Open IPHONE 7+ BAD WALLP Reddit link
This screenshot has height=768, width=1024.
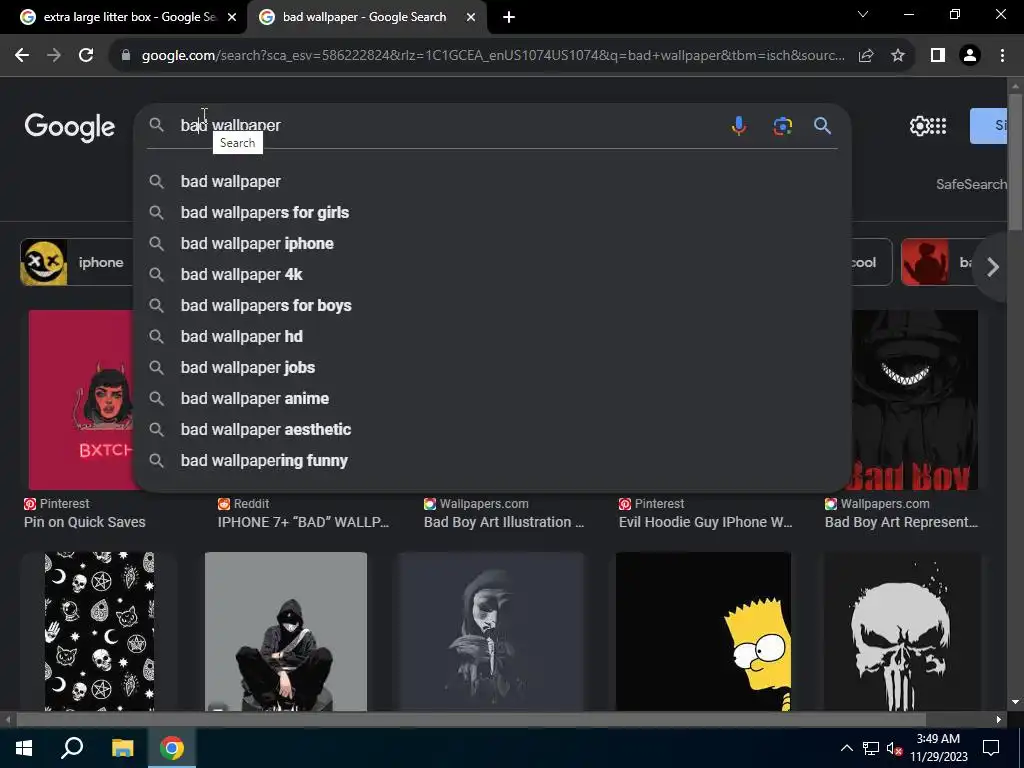click(x=303, y=522)
